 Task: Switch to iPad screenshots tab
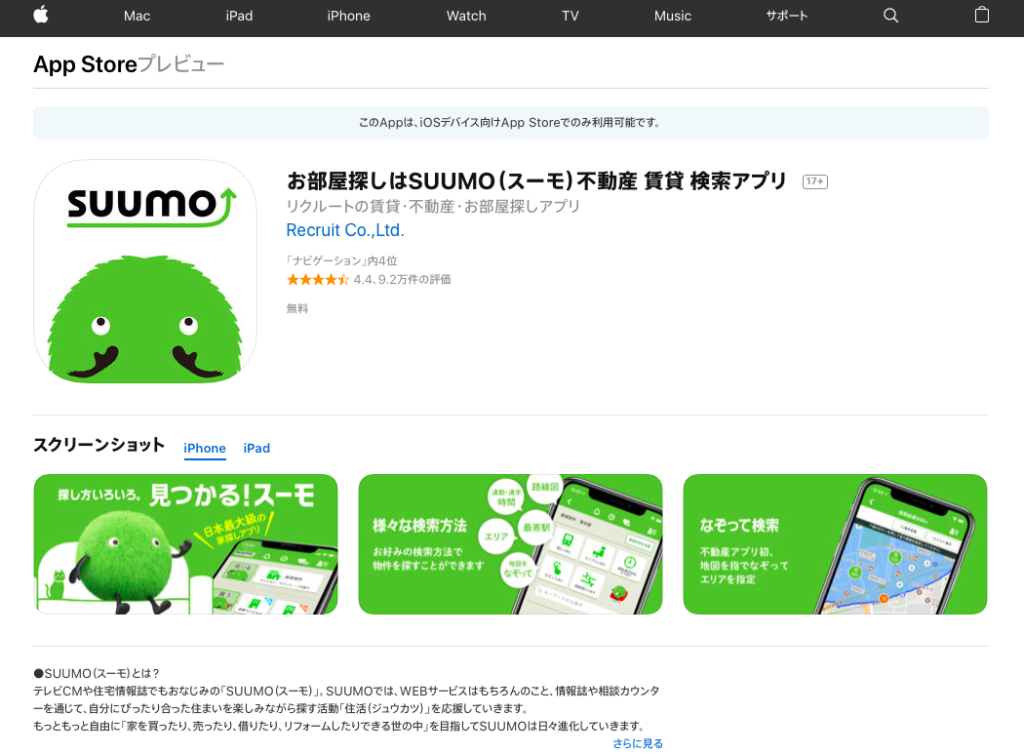257,448
